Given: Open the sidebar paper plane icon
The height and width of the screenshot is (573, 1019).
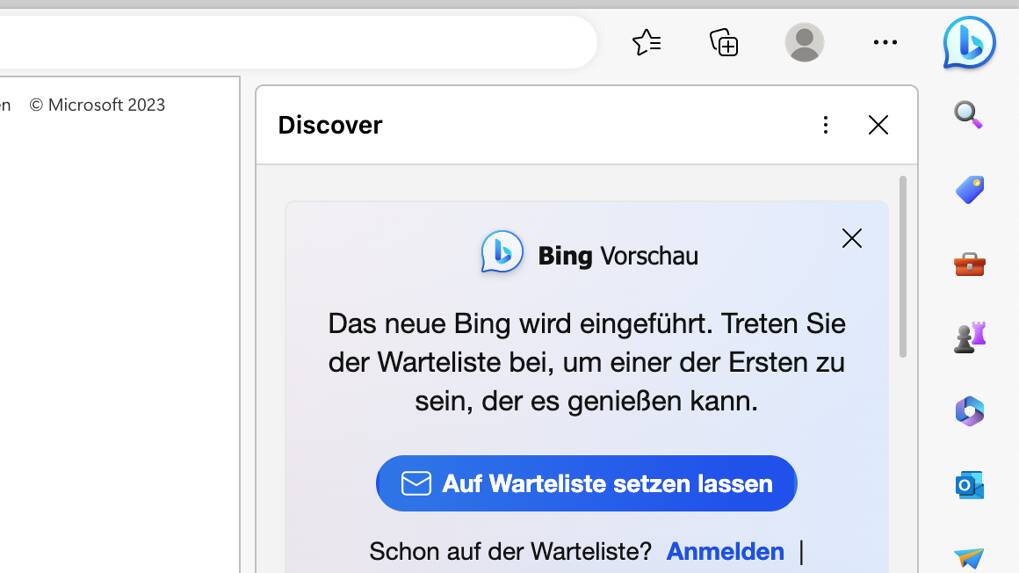Looking at the screenshot, I should 968,557.
